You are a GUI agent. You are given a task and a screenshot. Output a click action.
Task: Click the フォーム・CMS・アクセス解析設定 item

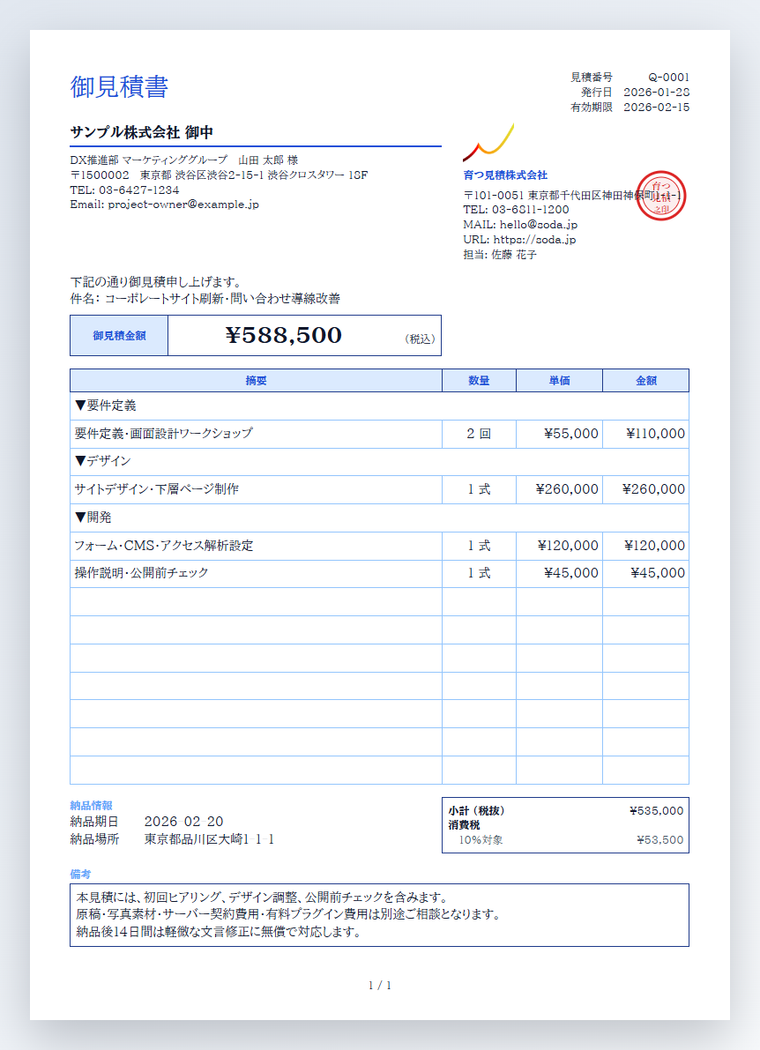[x=164, y=545]
